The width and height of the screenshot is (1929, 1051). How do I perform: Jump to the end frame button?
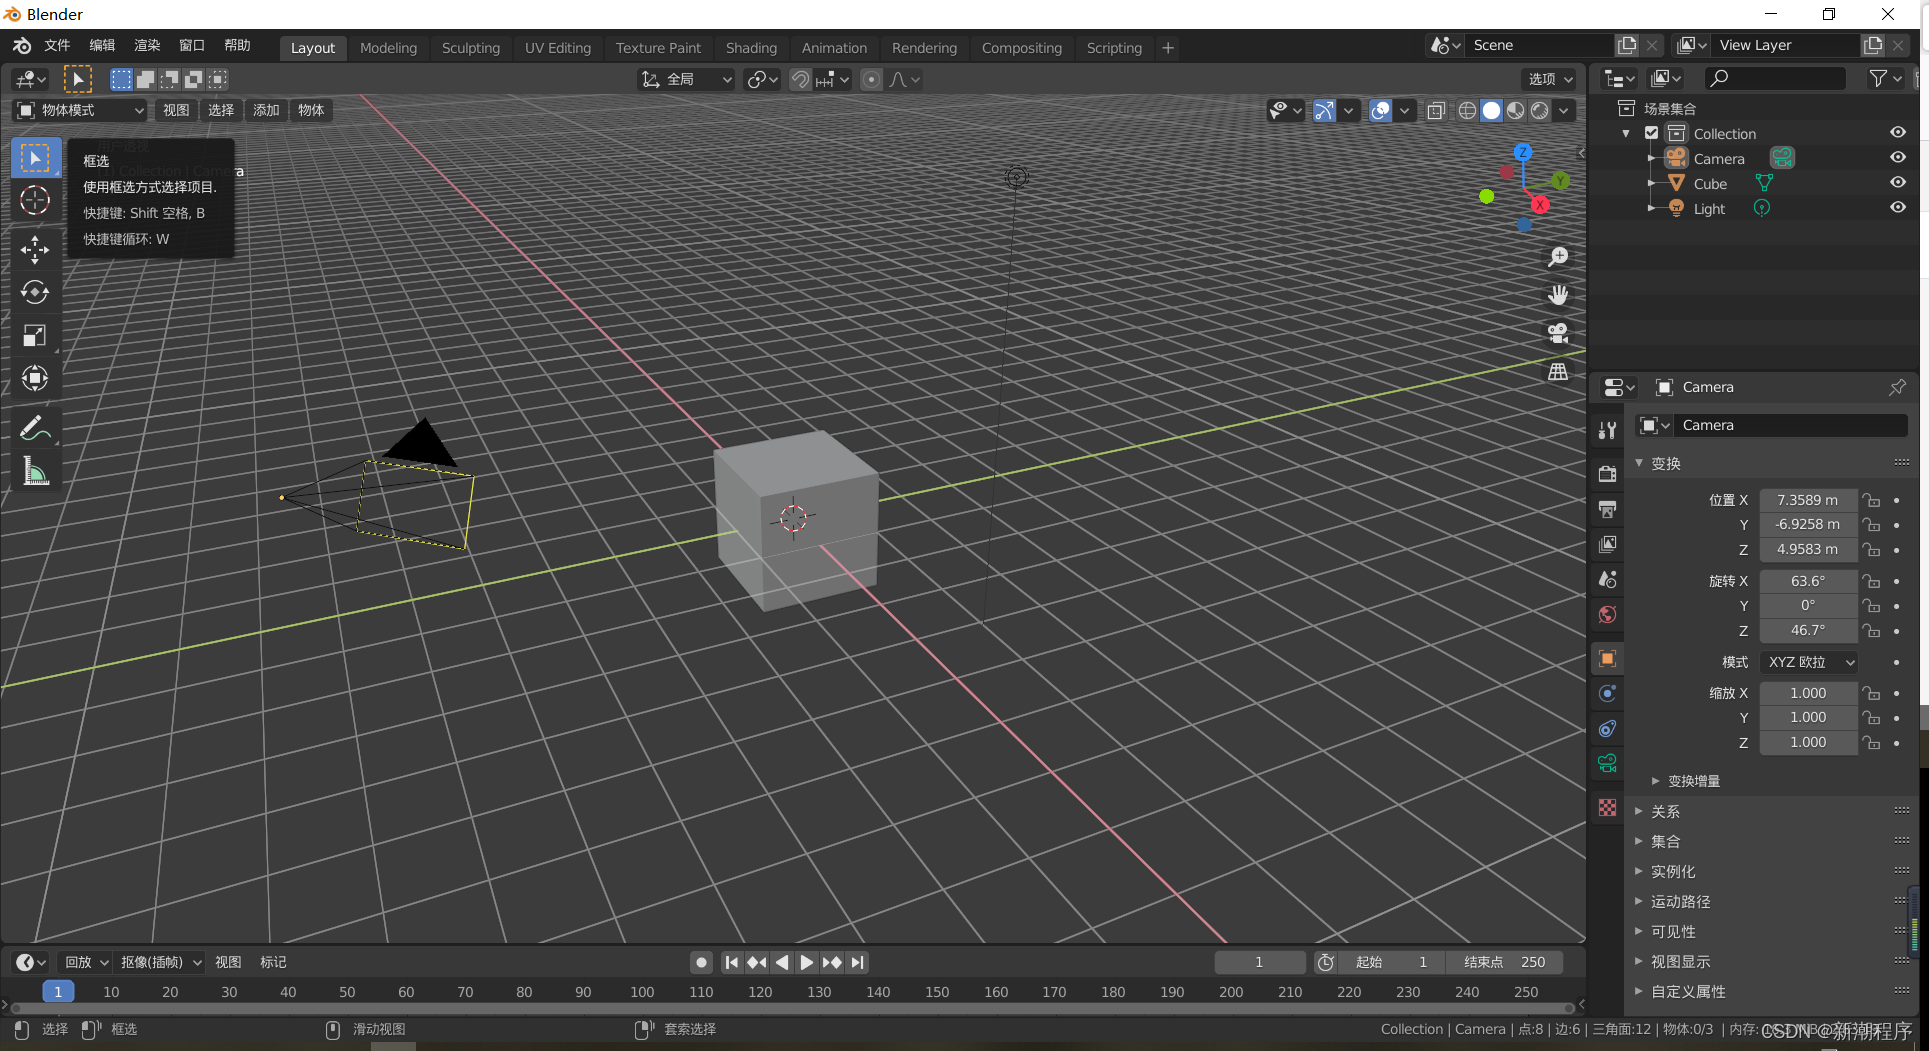[857, 962]
